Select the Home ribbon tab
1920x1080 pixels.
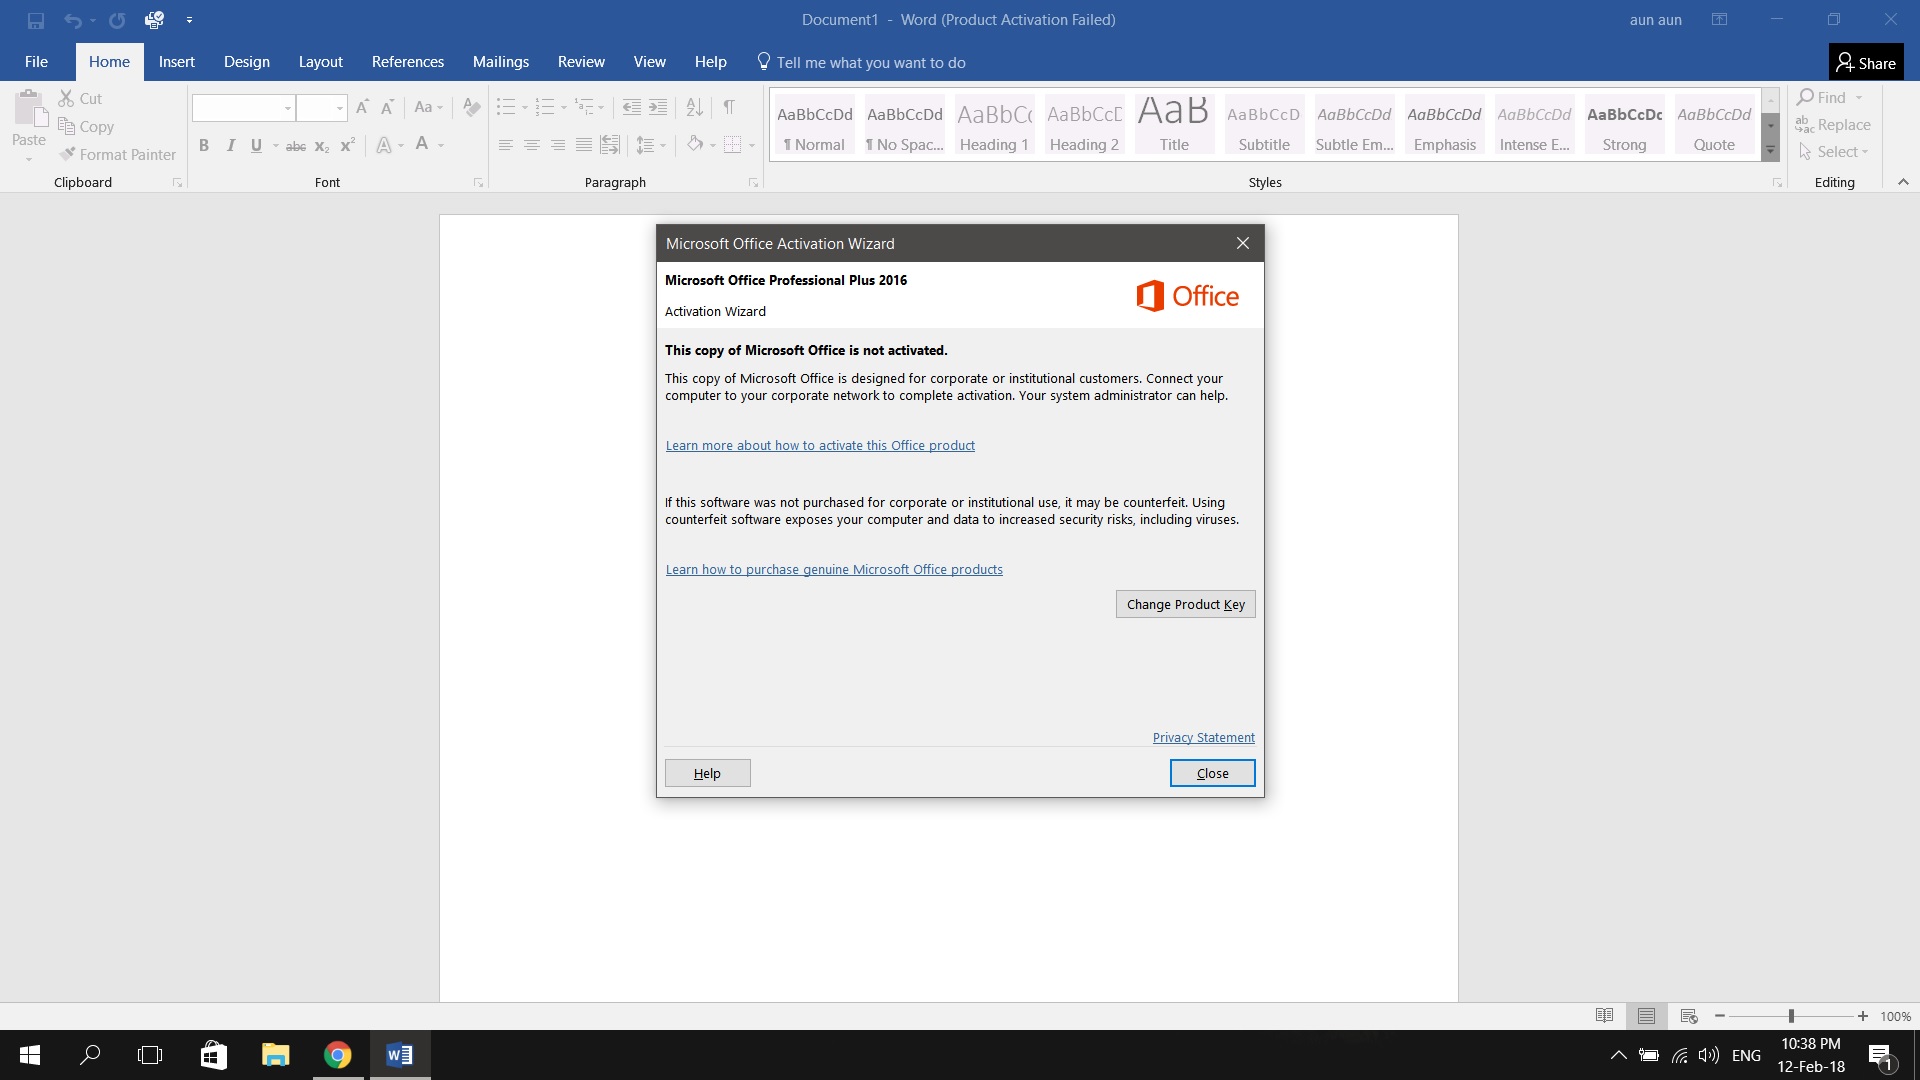click(x=108, y=61)
